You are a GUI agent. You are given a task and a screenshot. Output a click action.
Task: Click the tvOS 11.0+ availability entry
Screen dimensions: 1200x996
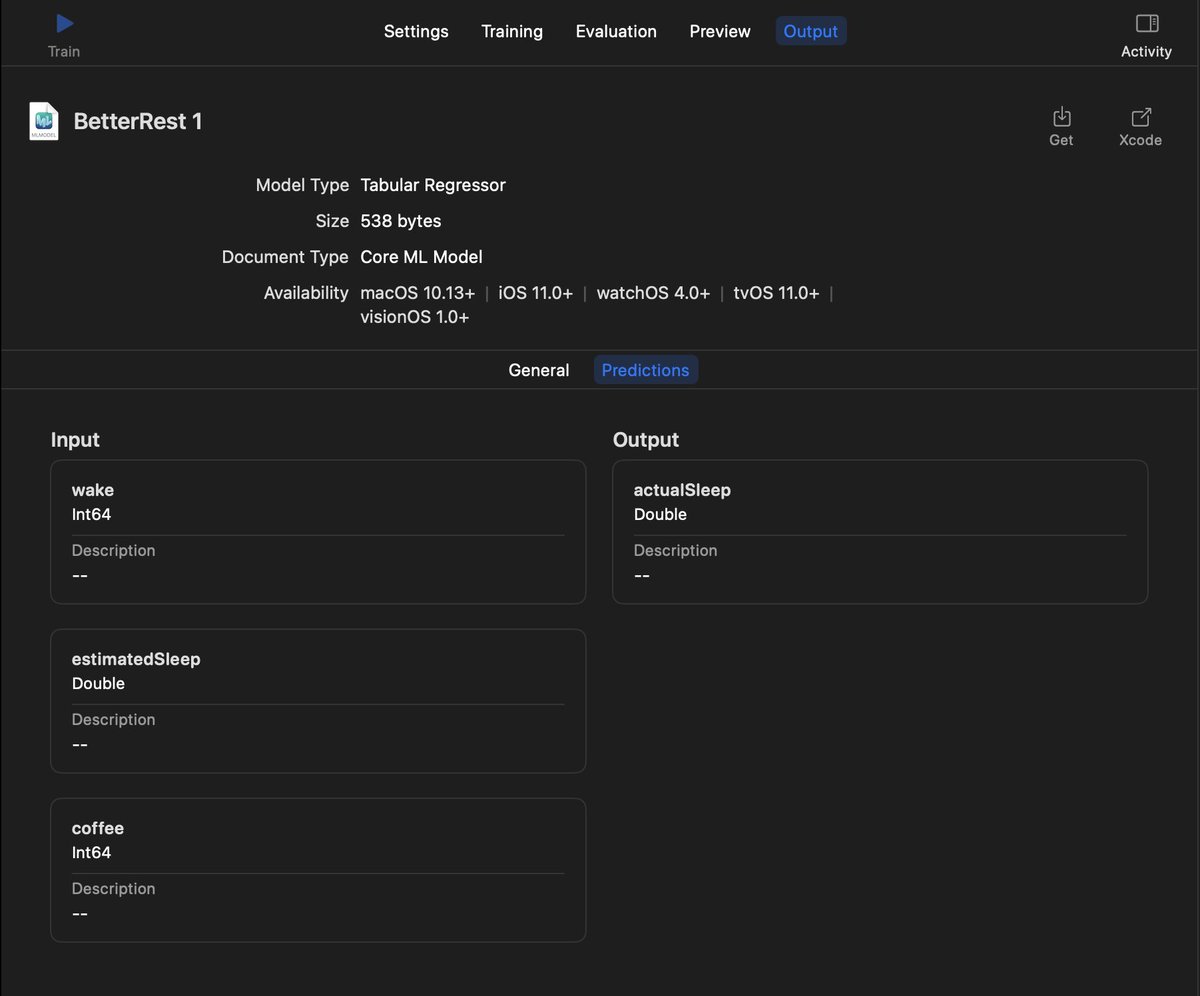click(x=776, y=293)
